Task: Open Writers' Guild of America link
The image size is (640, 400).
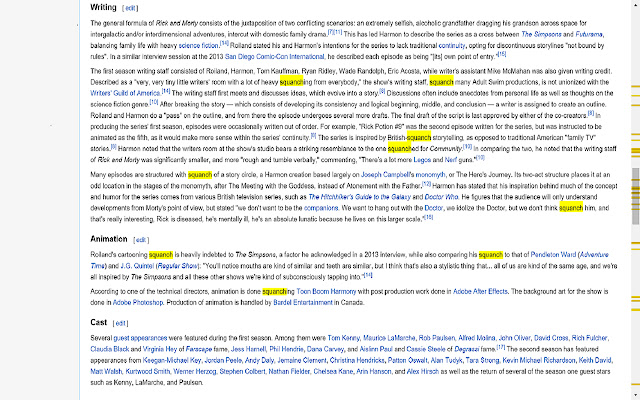Action: (125, 93)
